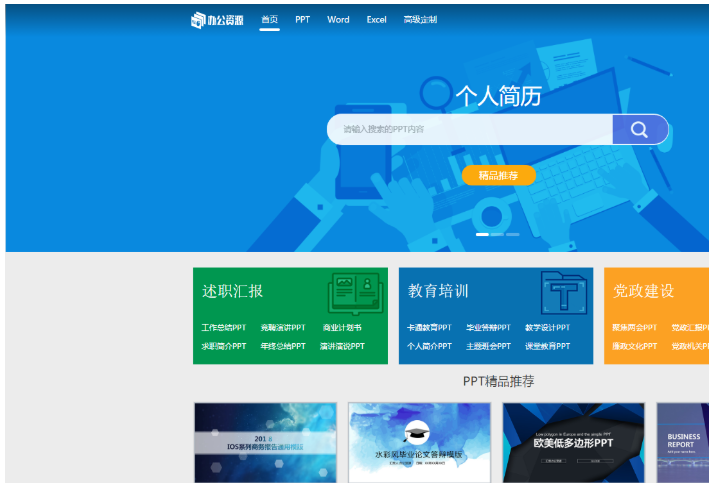Switch to the Excel navigation tab
The width and height of the screenshot is (719, 487).
pos(376,20)
